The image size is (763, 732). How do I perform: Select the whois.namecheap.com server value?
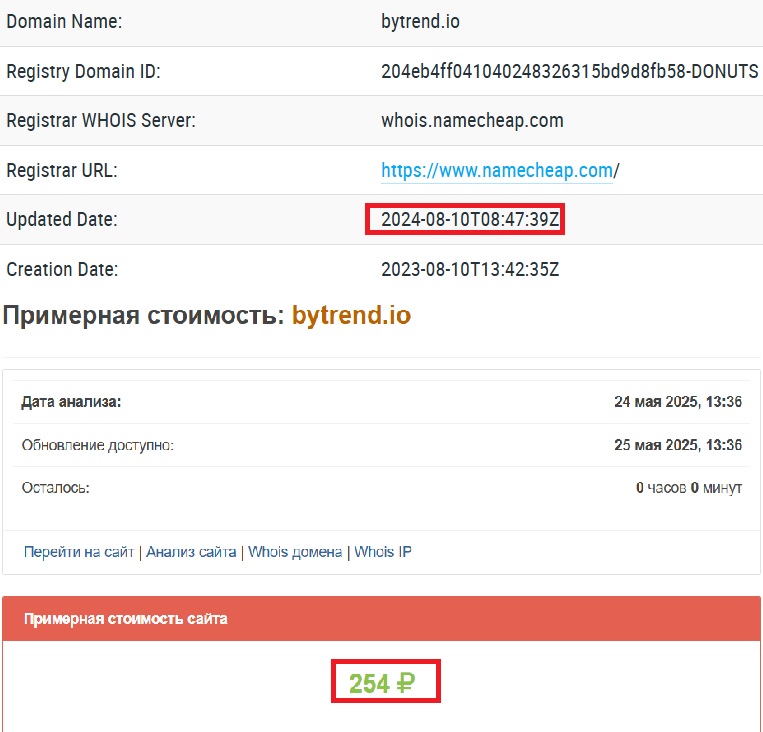tap(472, 121)
